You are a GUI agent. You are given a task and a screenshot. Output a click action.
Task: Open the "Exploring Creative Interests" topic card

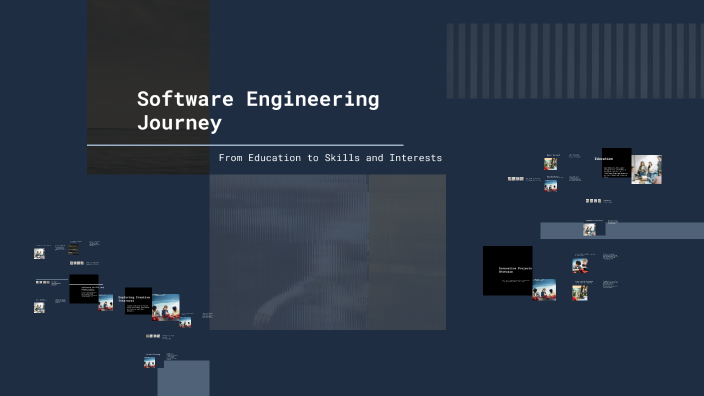pyautogui.click(x=138, y=301)
